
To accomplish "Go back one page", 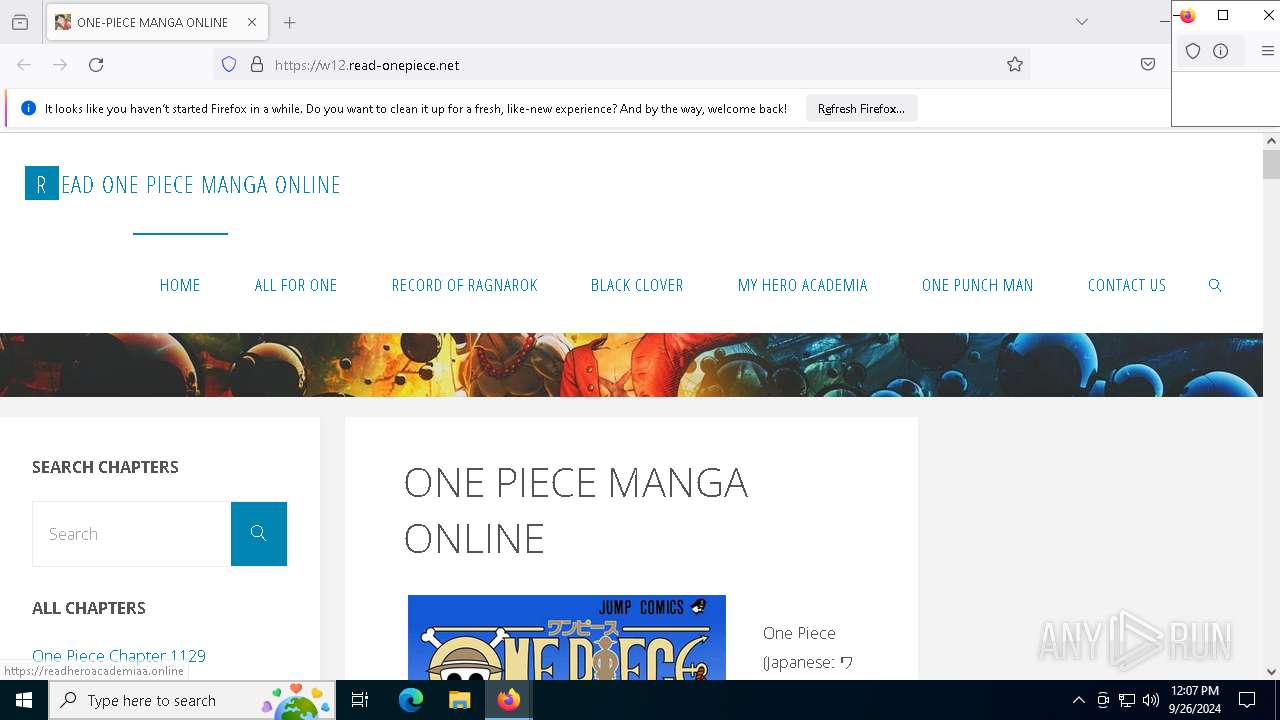I will (24, 65).
